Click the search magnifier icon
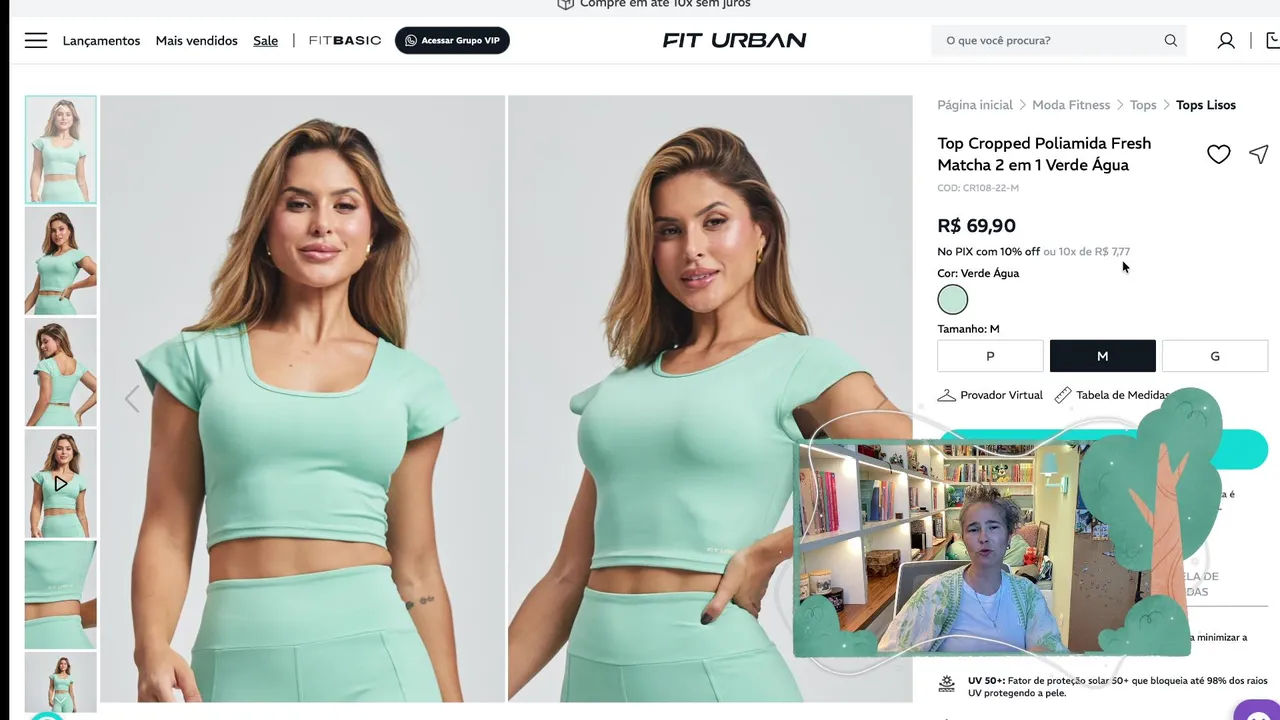Viewport: 1280px width, 720px height. coord(1170,40)
